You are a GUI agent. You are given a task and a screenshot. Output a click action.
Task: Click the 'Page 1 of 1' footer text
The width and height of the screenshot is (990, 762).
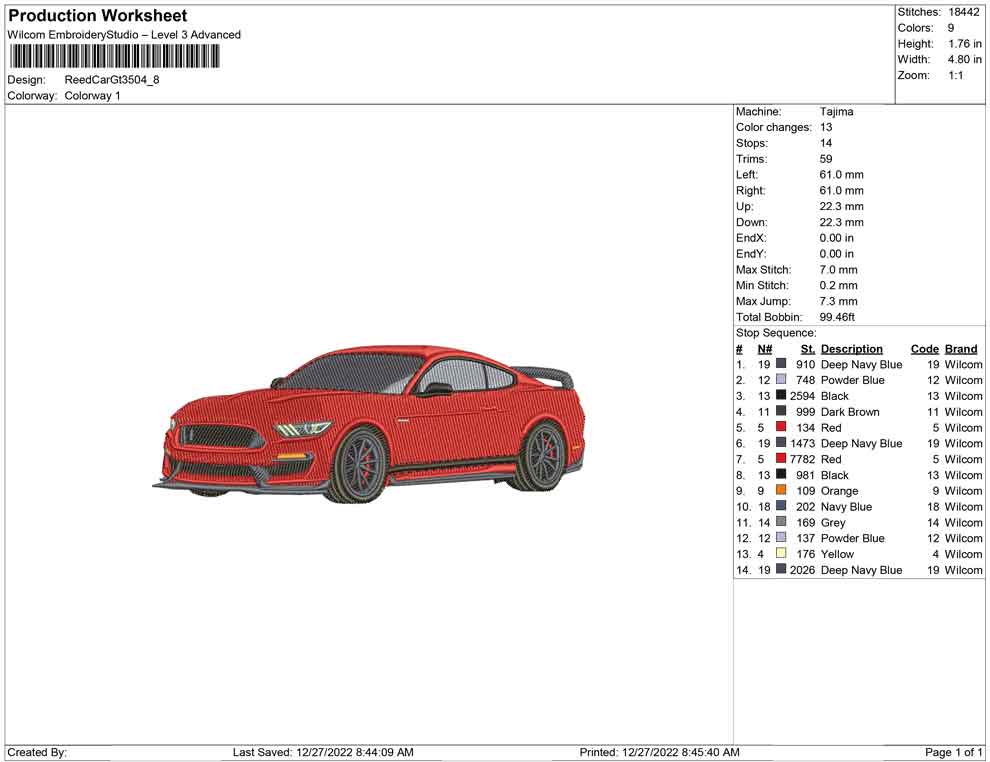[953, 752]
